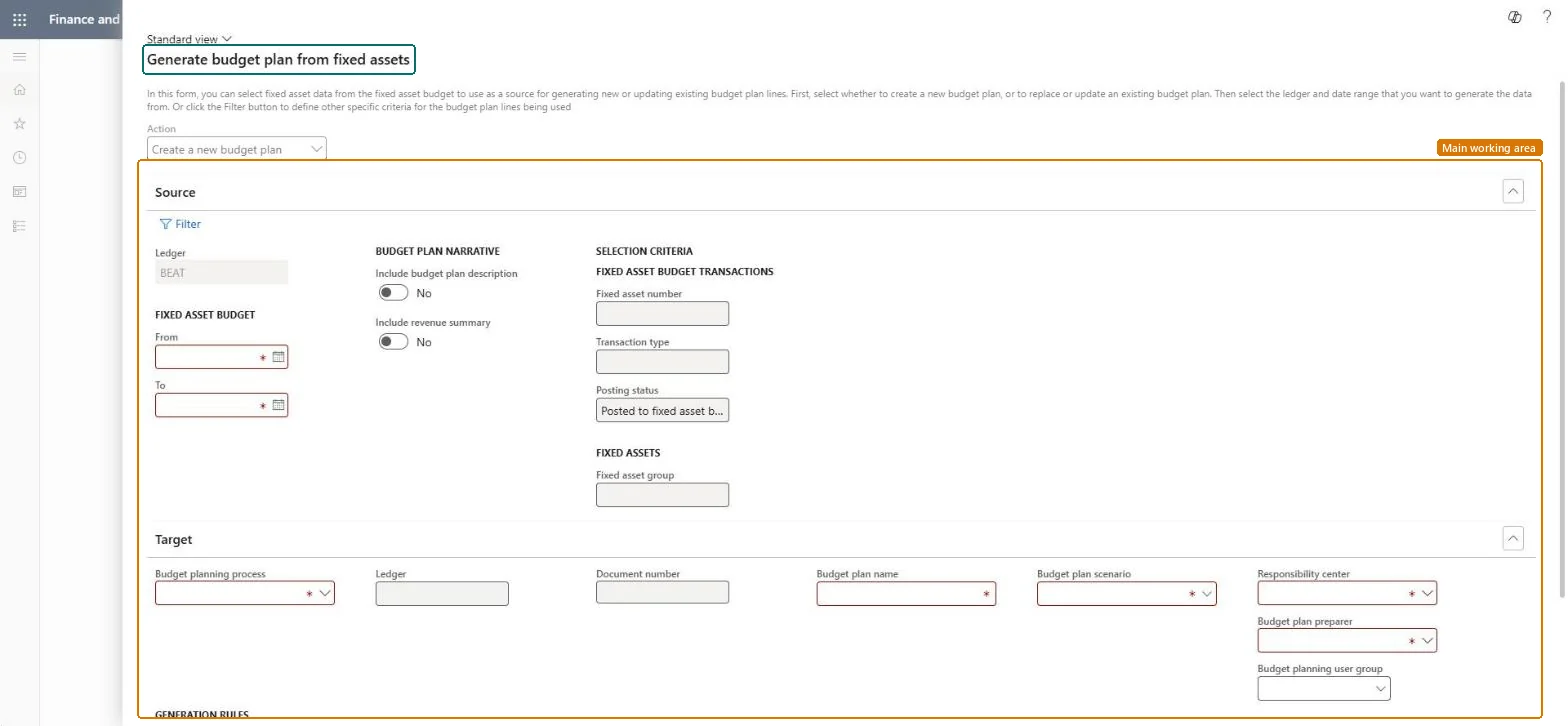Open calendar picker for To date
Image resolution: width=1568 pixels, height=726 pixels.
[279, 405]
